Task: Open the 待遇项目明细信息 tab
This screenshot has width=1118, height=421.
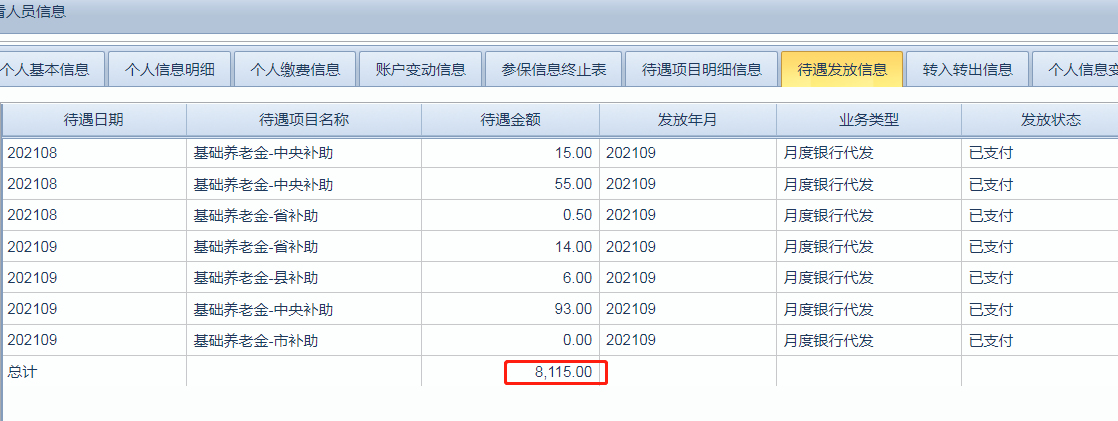Action: 702,70
